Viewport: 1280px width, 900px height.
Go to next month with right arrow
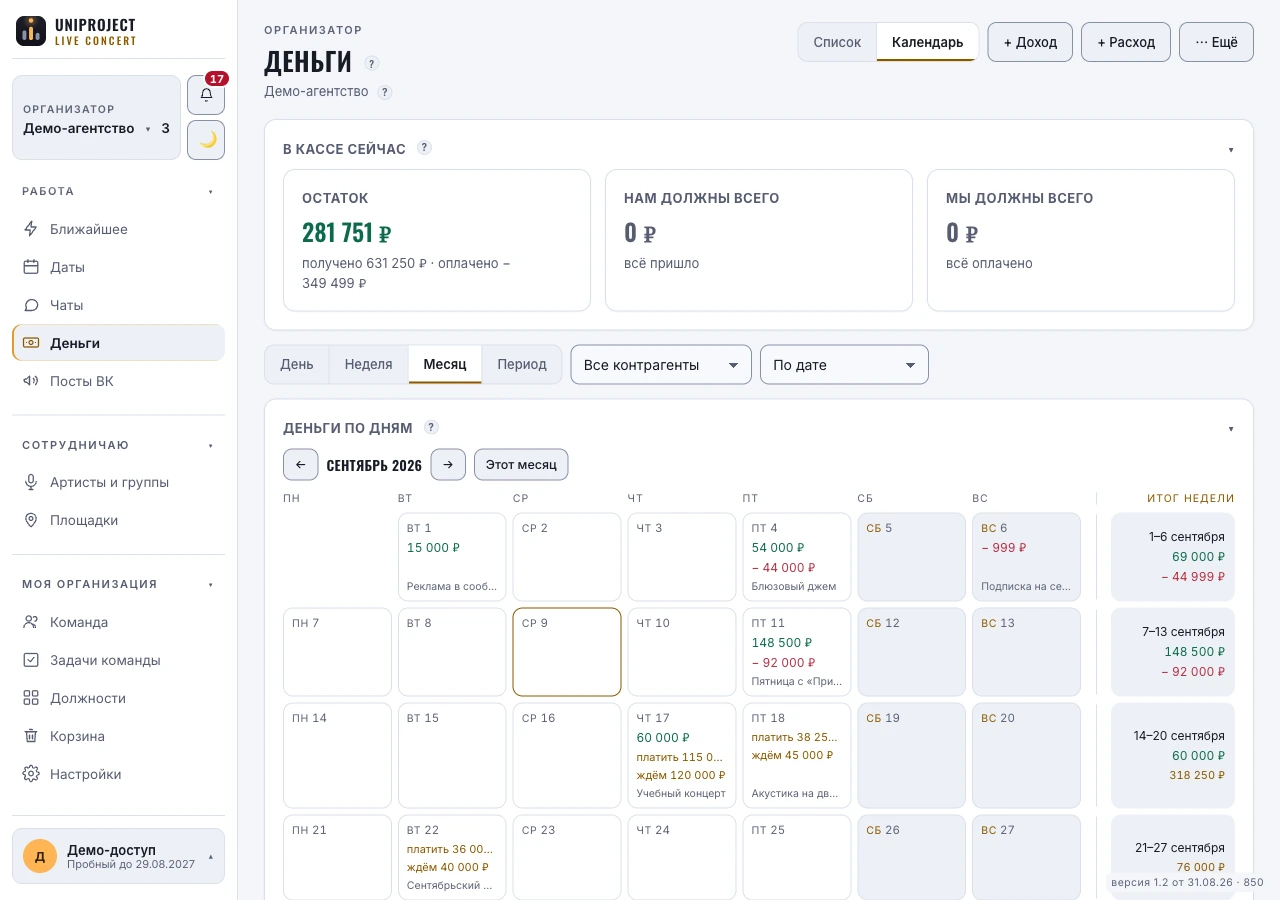click(448, 465)
